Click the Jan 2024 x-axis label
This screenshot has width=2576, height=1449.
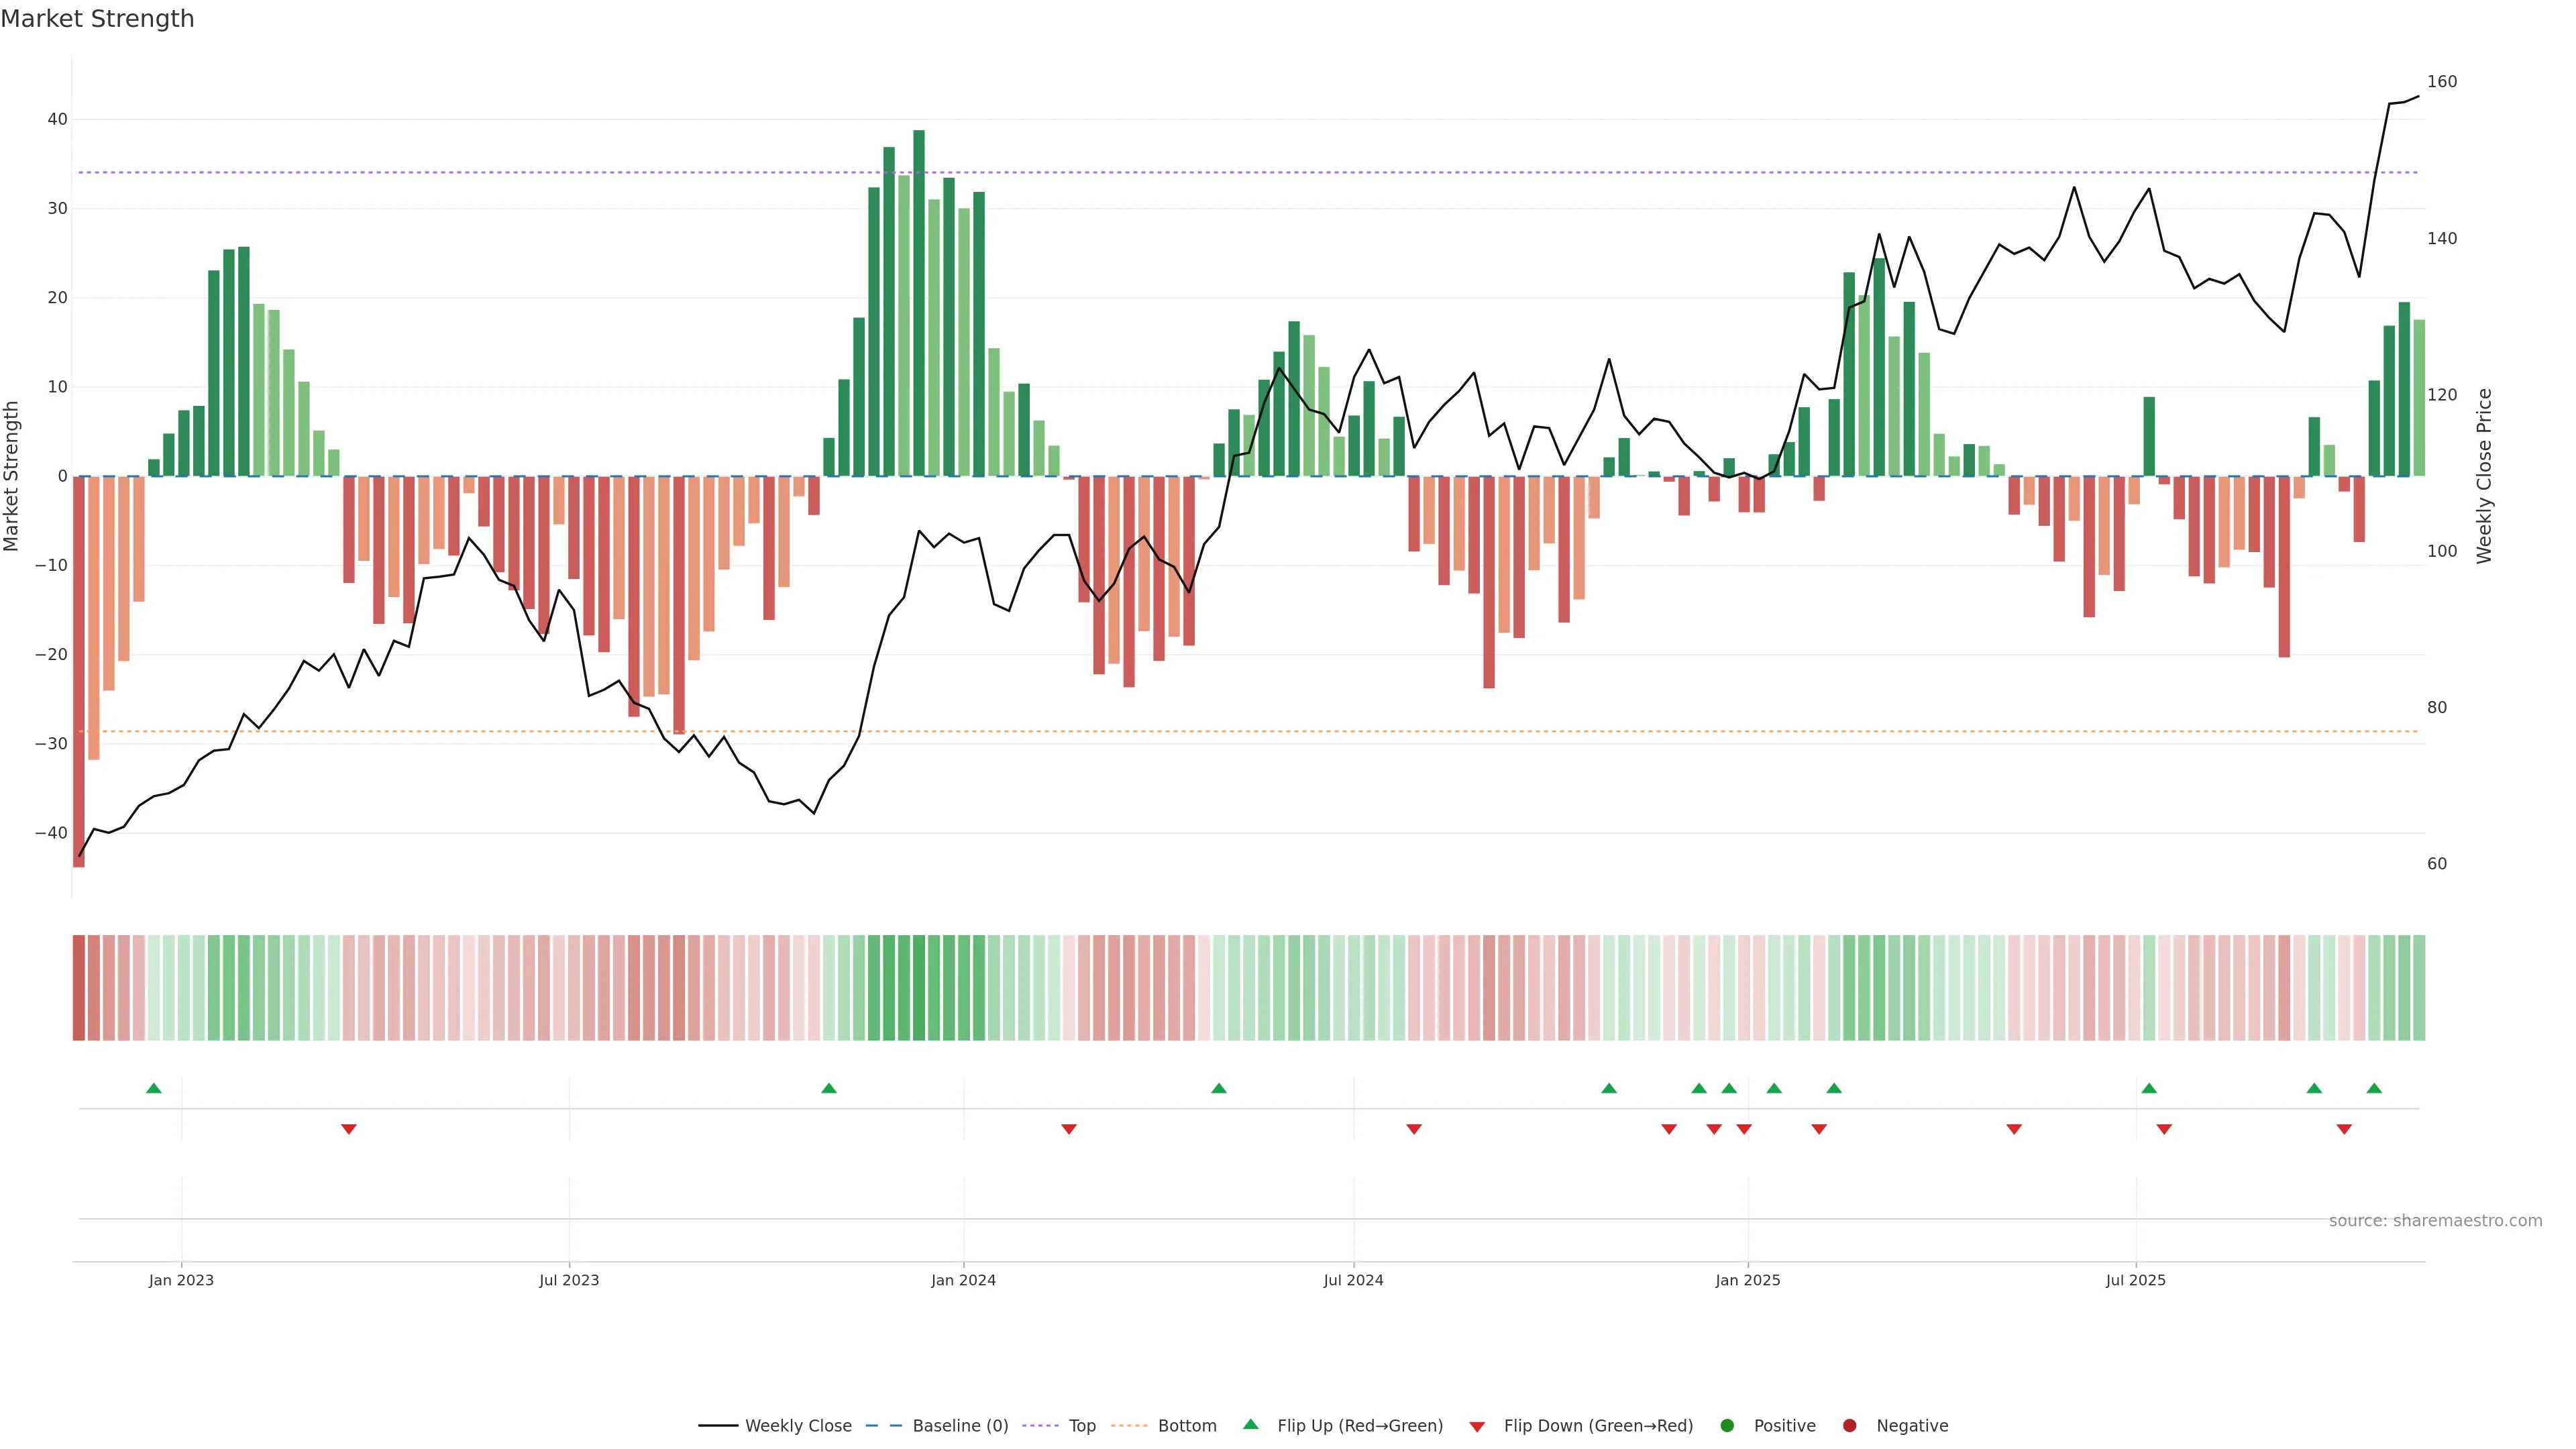[963, 1280]
